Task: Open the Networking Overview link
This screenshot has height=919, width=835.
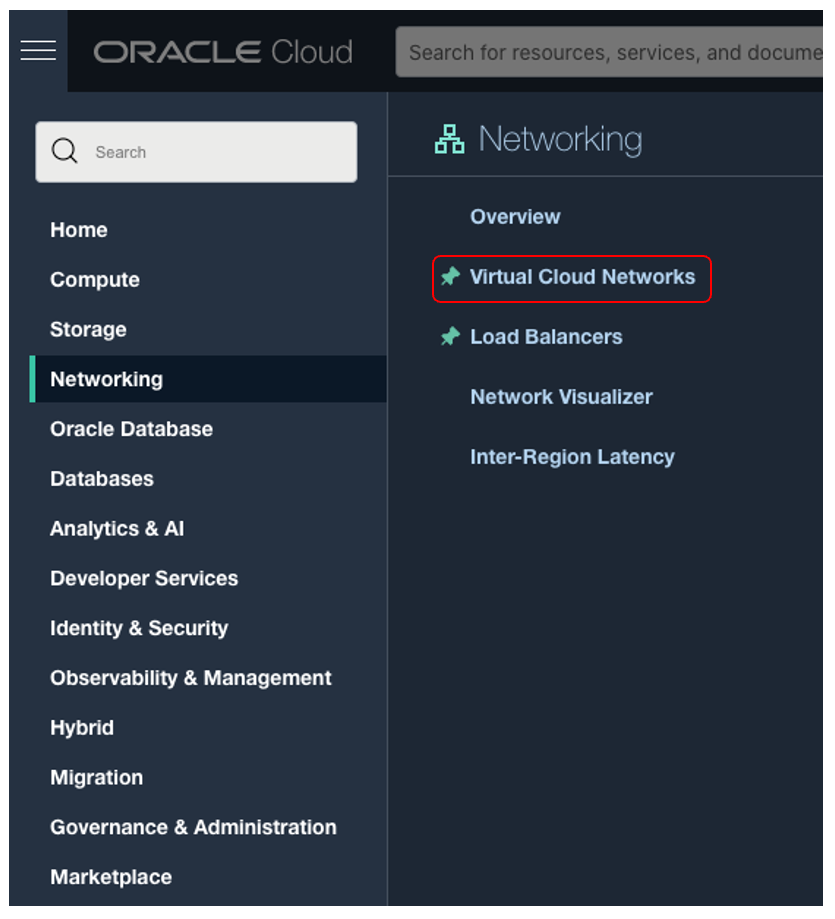Action: click(515, 217)
